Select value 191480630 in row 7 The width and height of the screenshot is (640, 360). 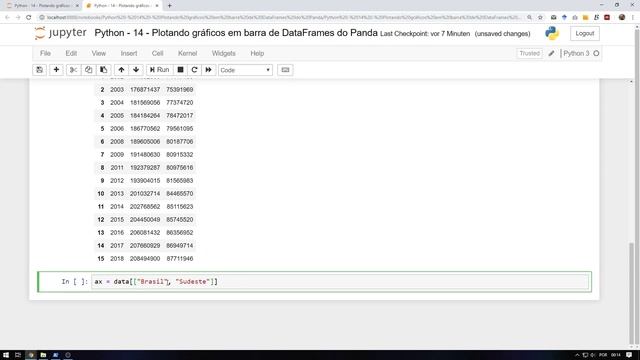(x=145, y=155)
